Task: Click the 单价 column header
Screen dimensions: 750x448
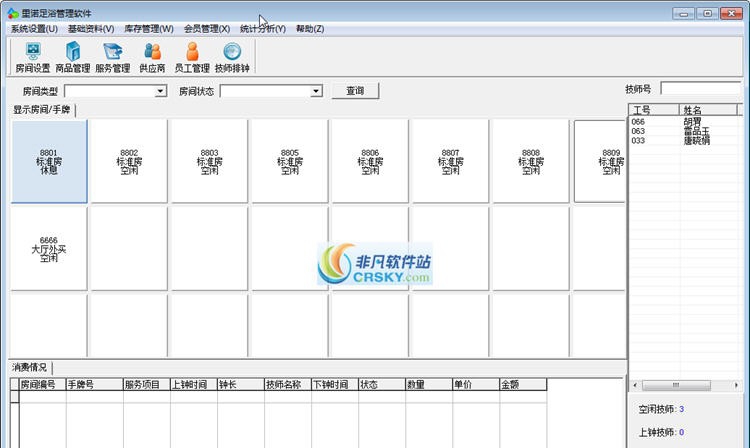Action: point(475,384)
